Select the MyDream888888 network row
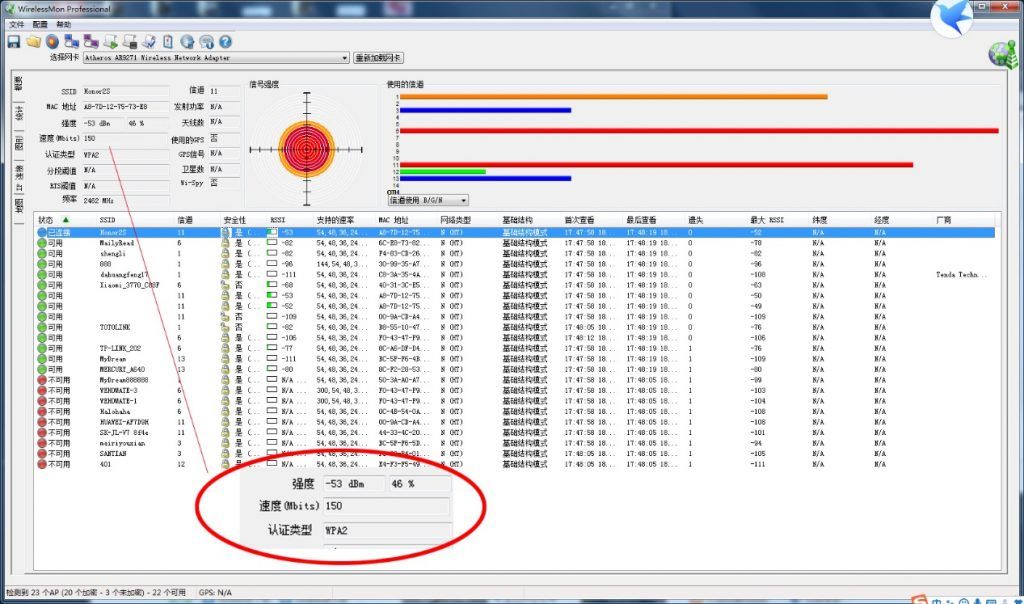The width and height of the screenshot is (1024, 604). 515,380
